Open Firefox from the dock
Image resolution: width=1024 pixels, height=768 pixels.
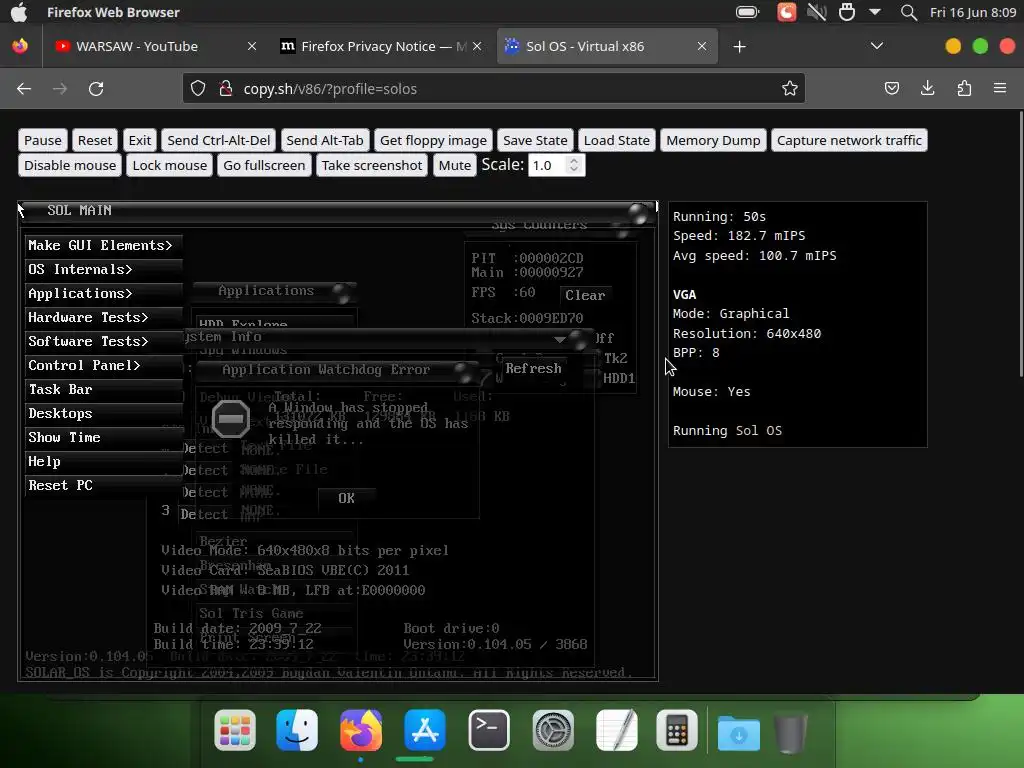coord(360,730)
